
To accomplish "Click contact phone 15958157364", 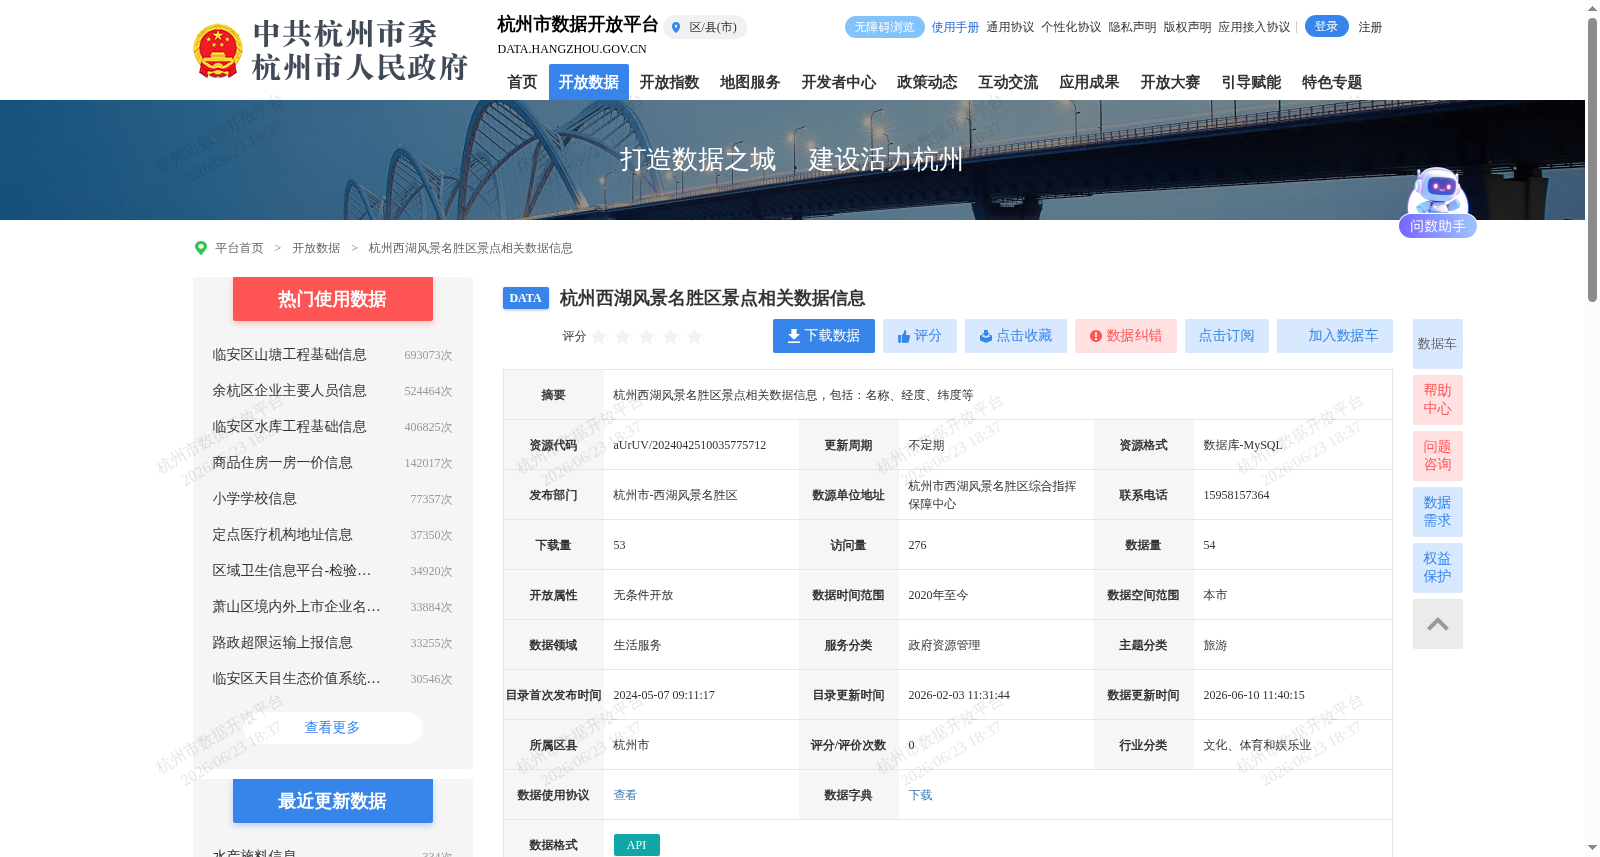I will 1236,495.
